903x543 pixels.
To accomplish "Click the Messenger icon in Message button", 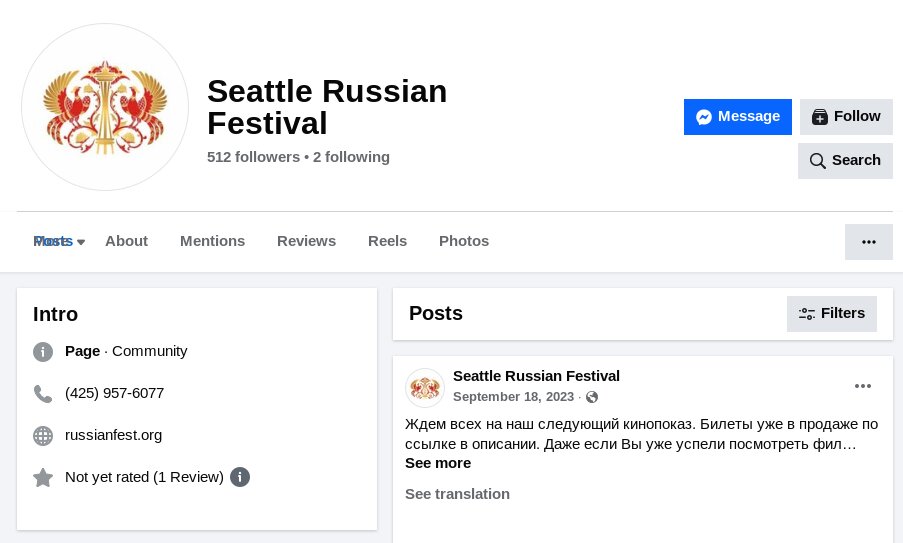I will (x=704, y=117).
